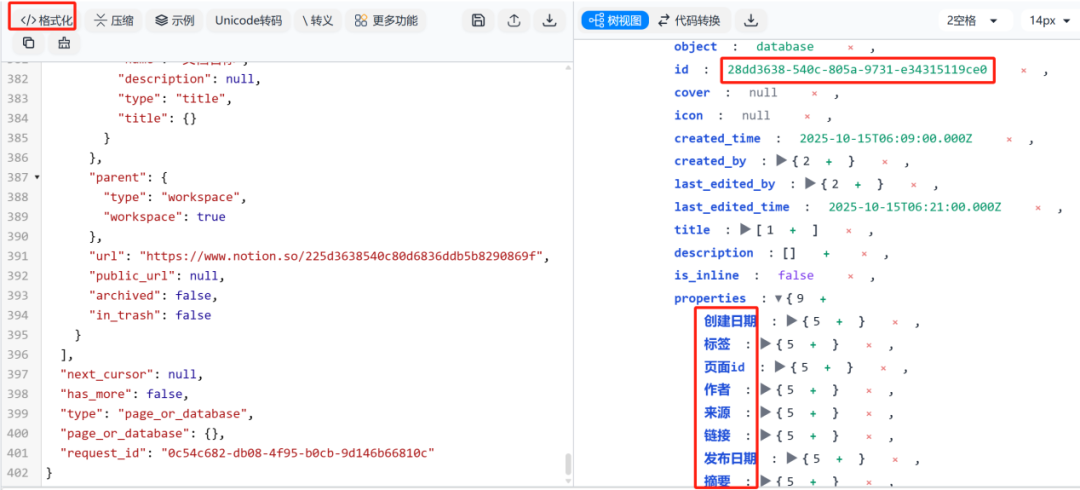
Task: Click the properties key label
Action: 709,298
